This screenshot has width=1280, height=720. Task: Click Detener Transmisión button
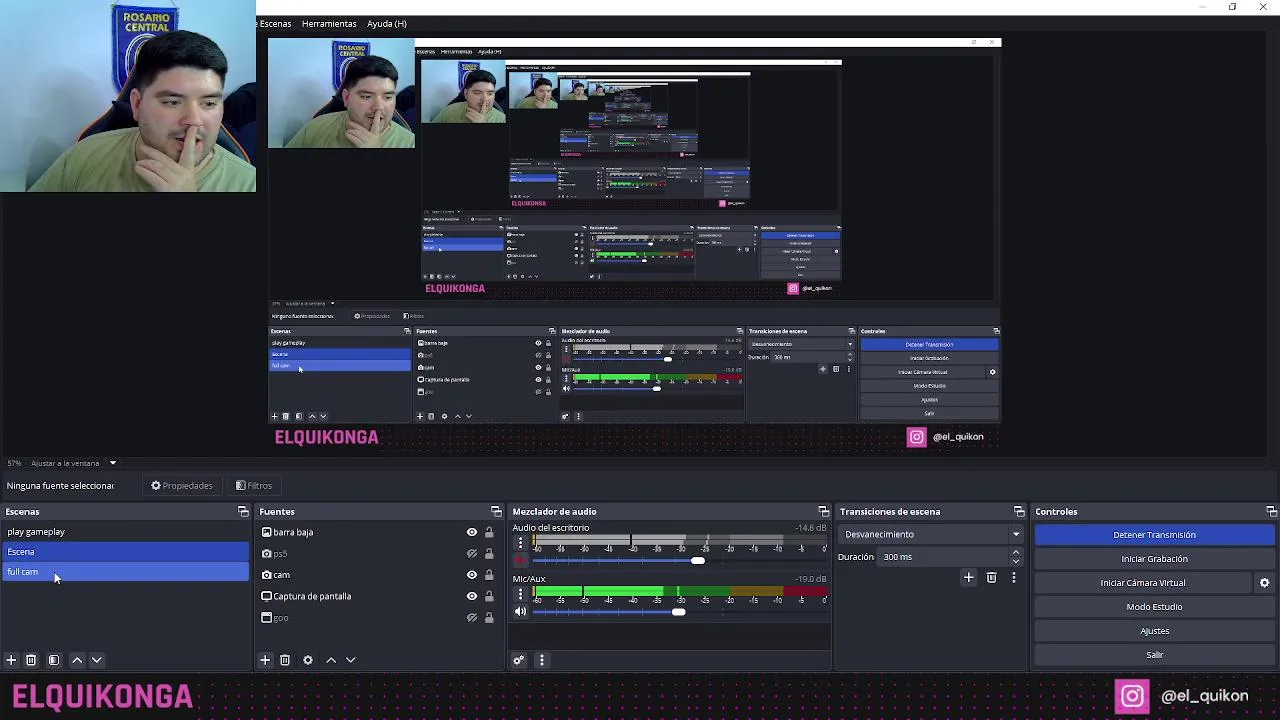pos(1154,535)
